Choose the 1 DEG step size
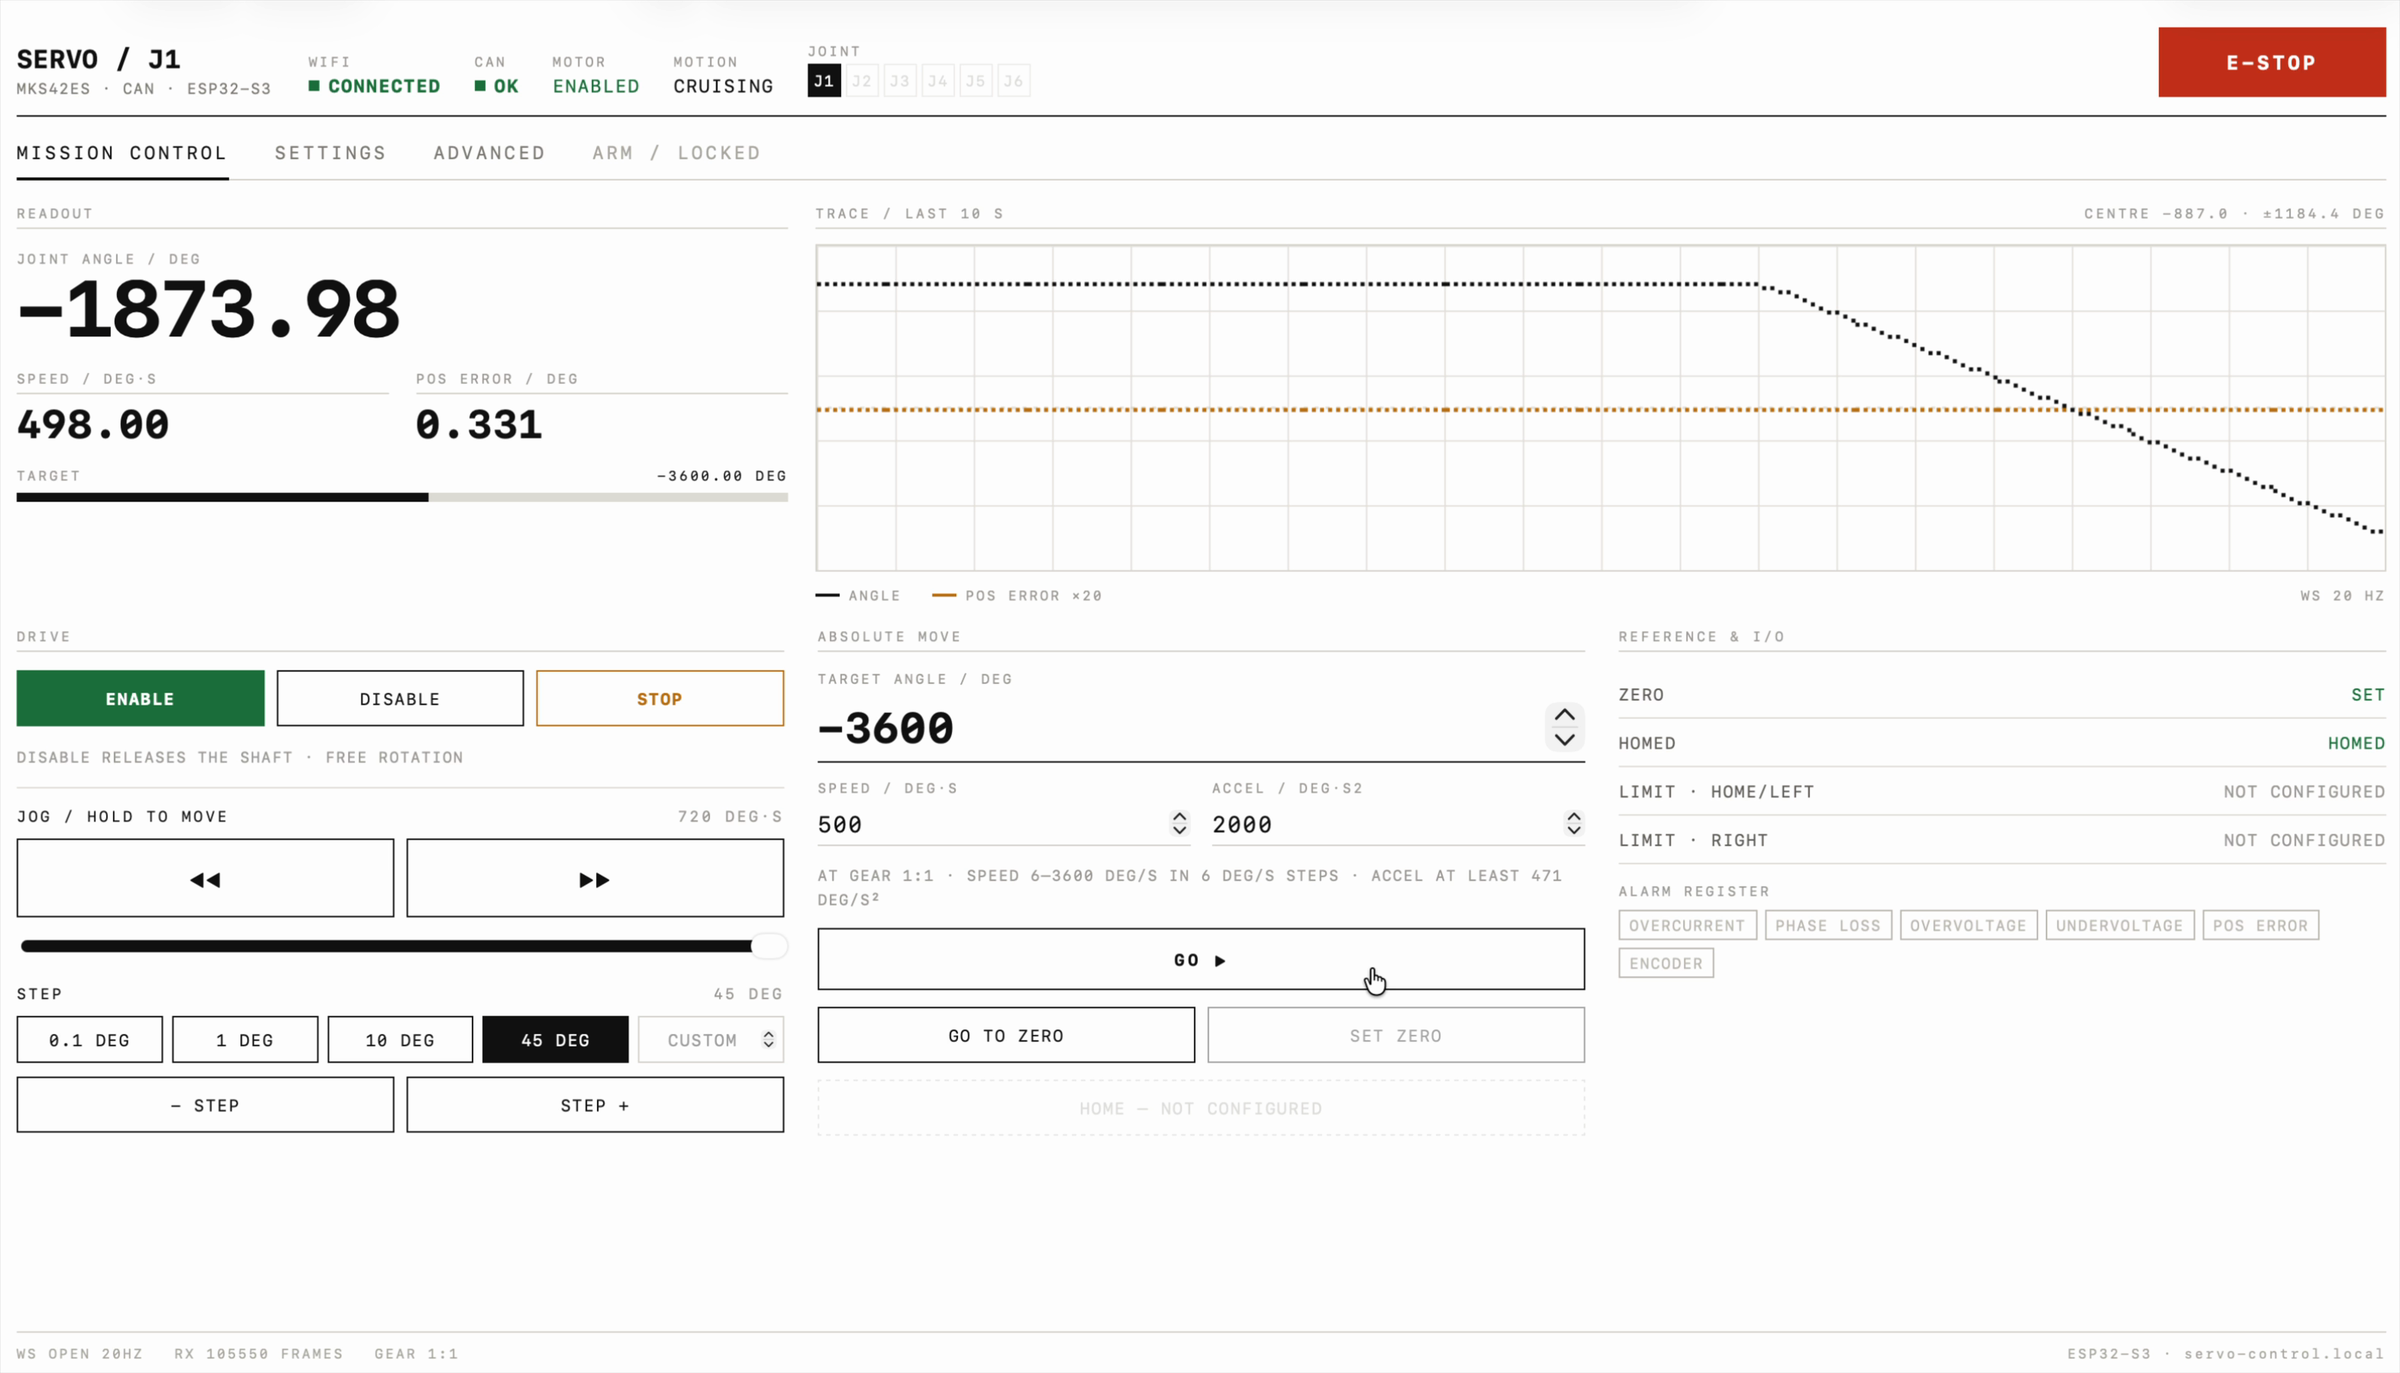This screenshot has width=2400, height=1373. [245, 1039]
